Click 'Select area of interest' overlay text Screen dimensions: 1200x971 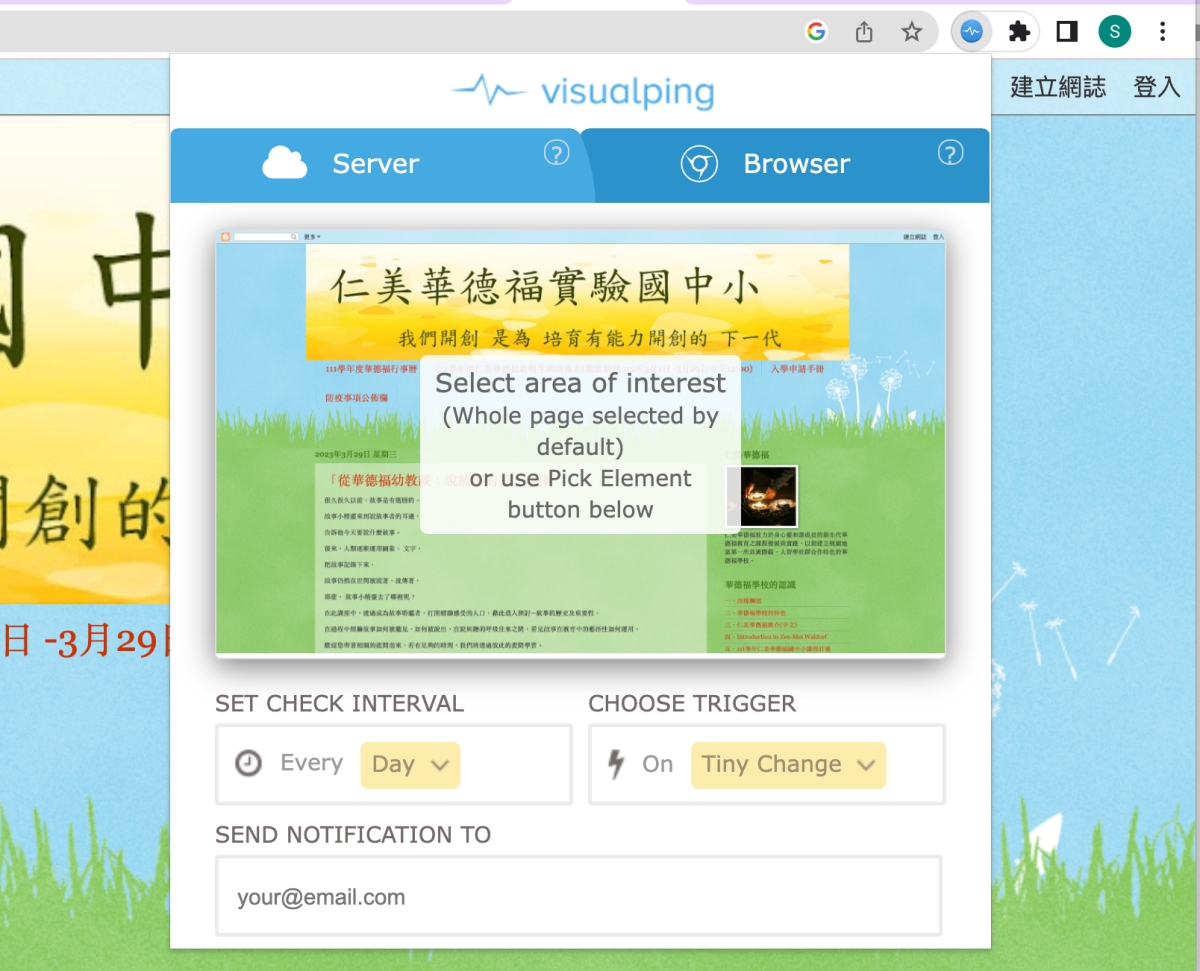click(x=580, y=383)
